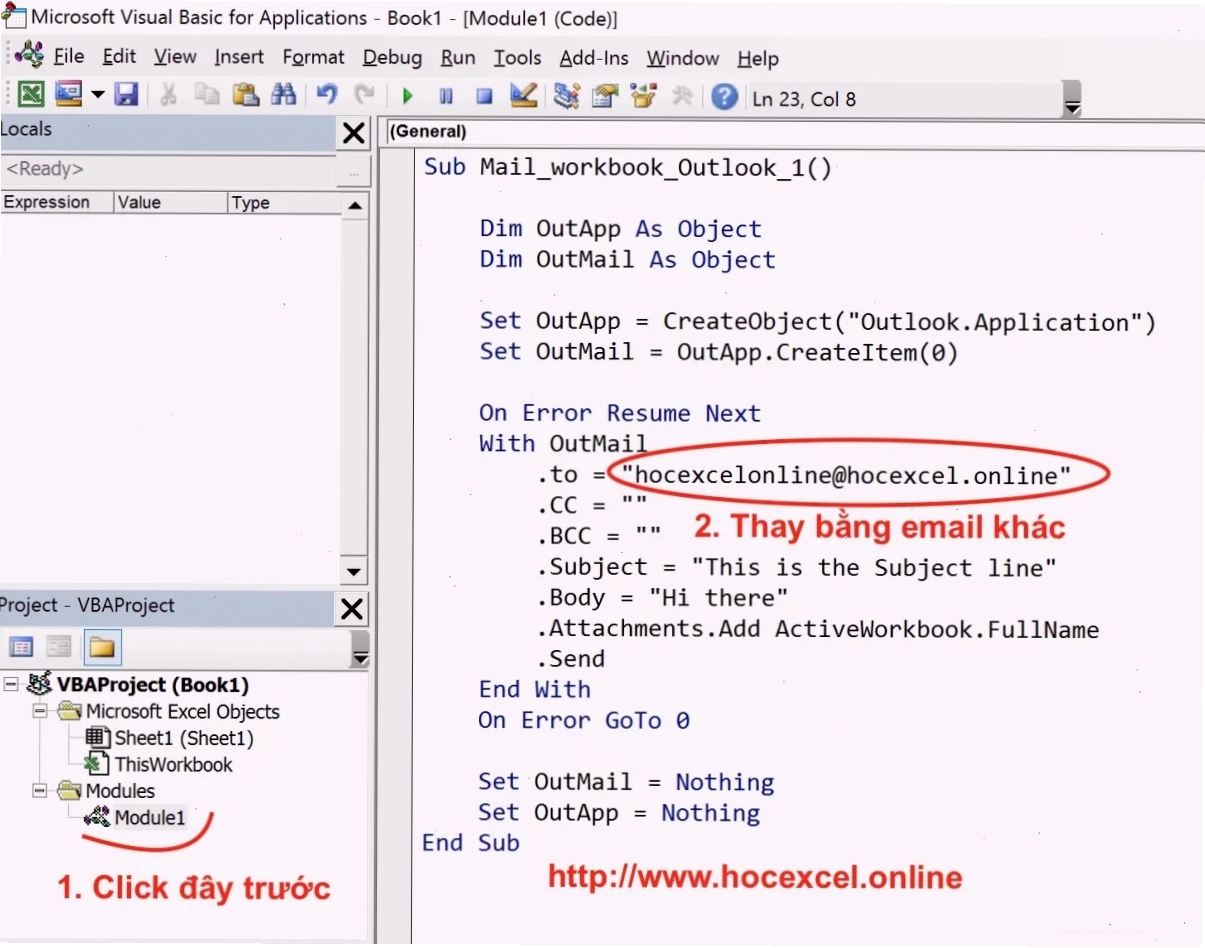This screenshot has height=948, width=1205.
Task: Click the Paste clipboard icon
Action: click(246, 95)
